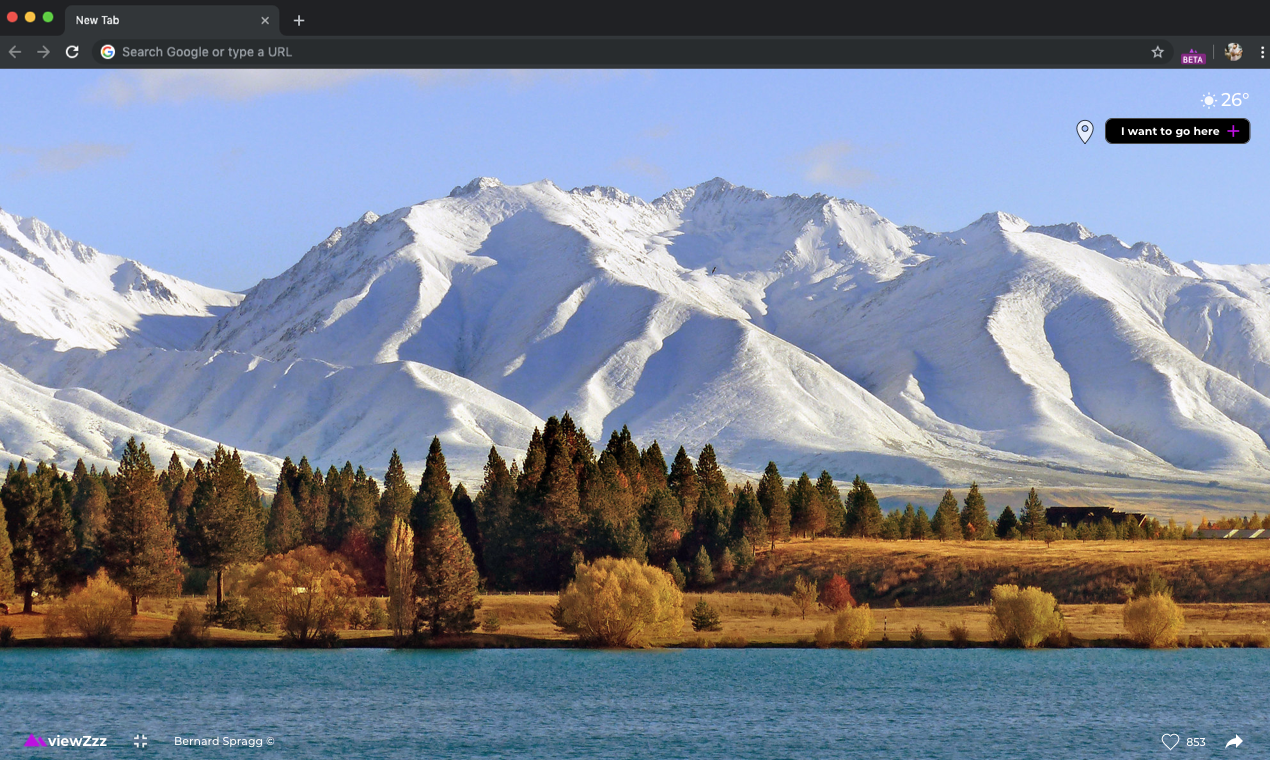Click the Google icon in the address bar
Viewport: 1270px width, 760px height.
point(107,52)
